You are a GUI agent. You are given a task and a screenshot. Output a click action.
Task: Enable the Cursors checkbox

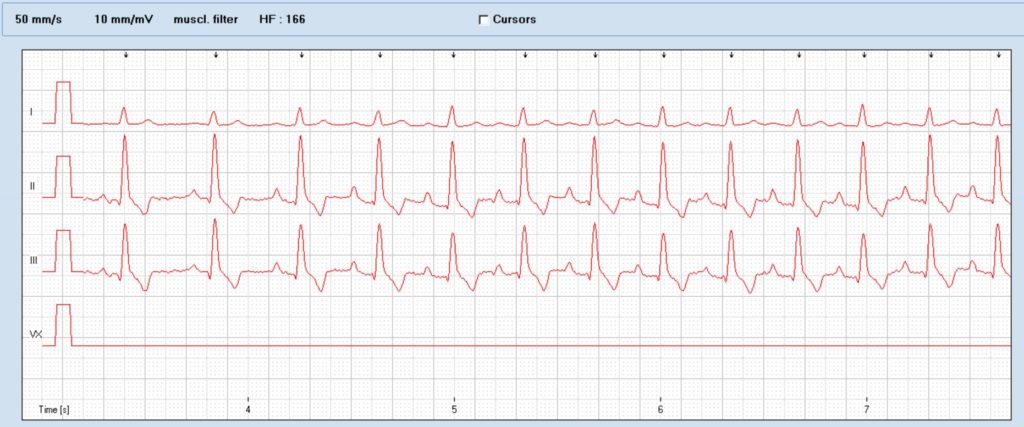pyautogui.click(x=484, y=20)
